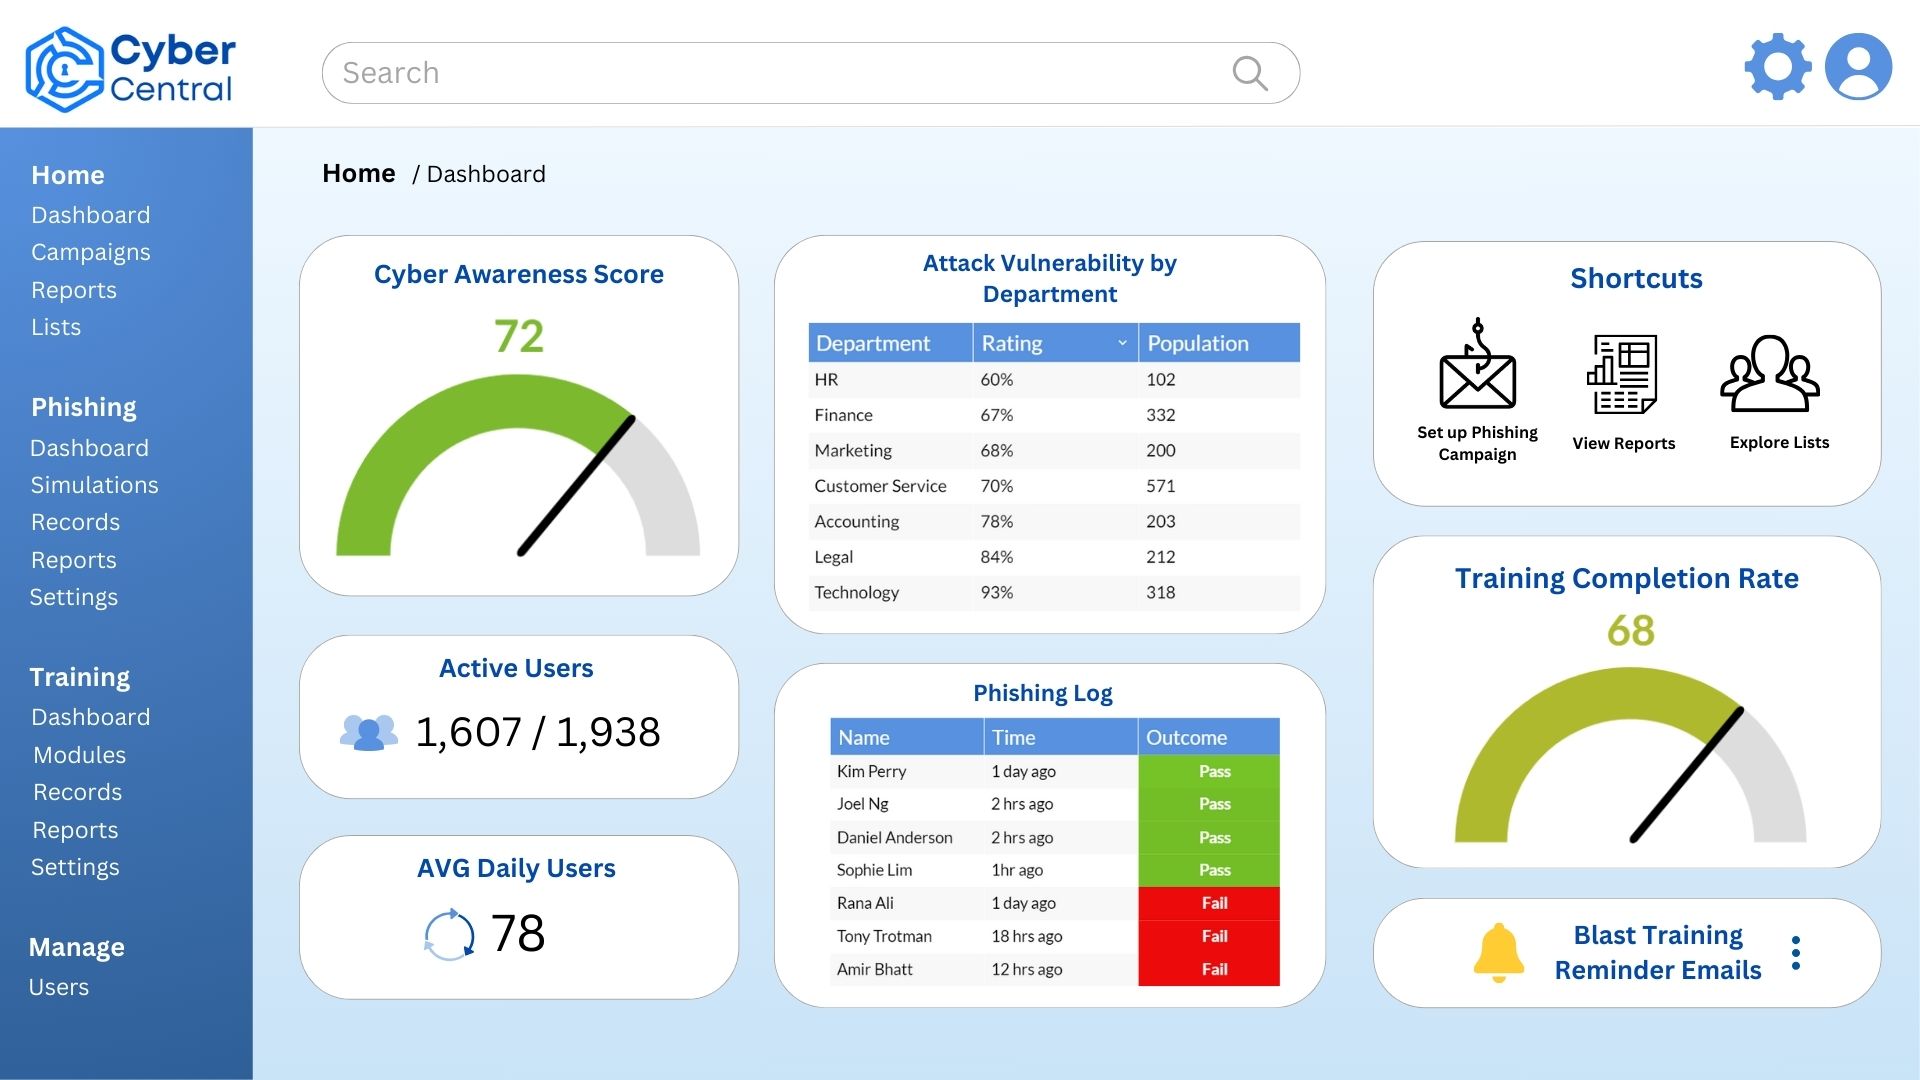Click the HR department row in vulnerability table

(1050, 378)
